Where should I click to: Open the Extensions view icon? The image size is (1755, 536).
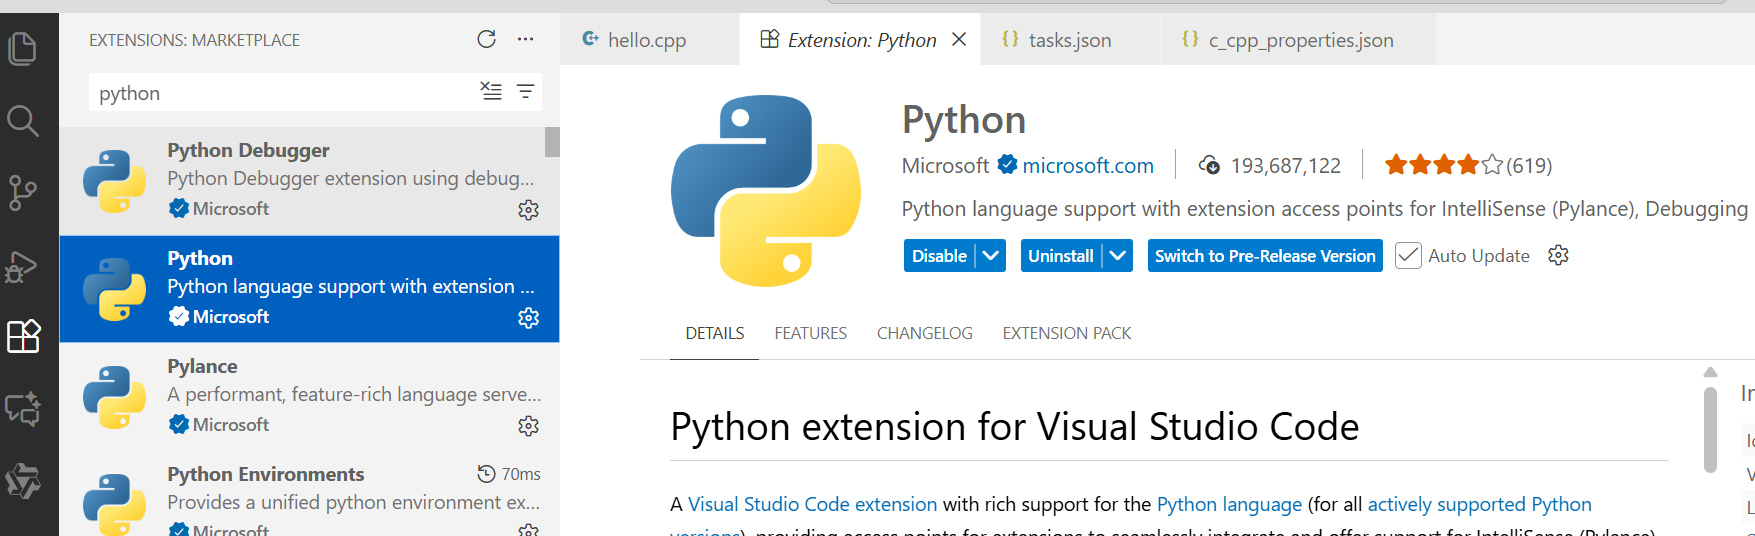23,337
